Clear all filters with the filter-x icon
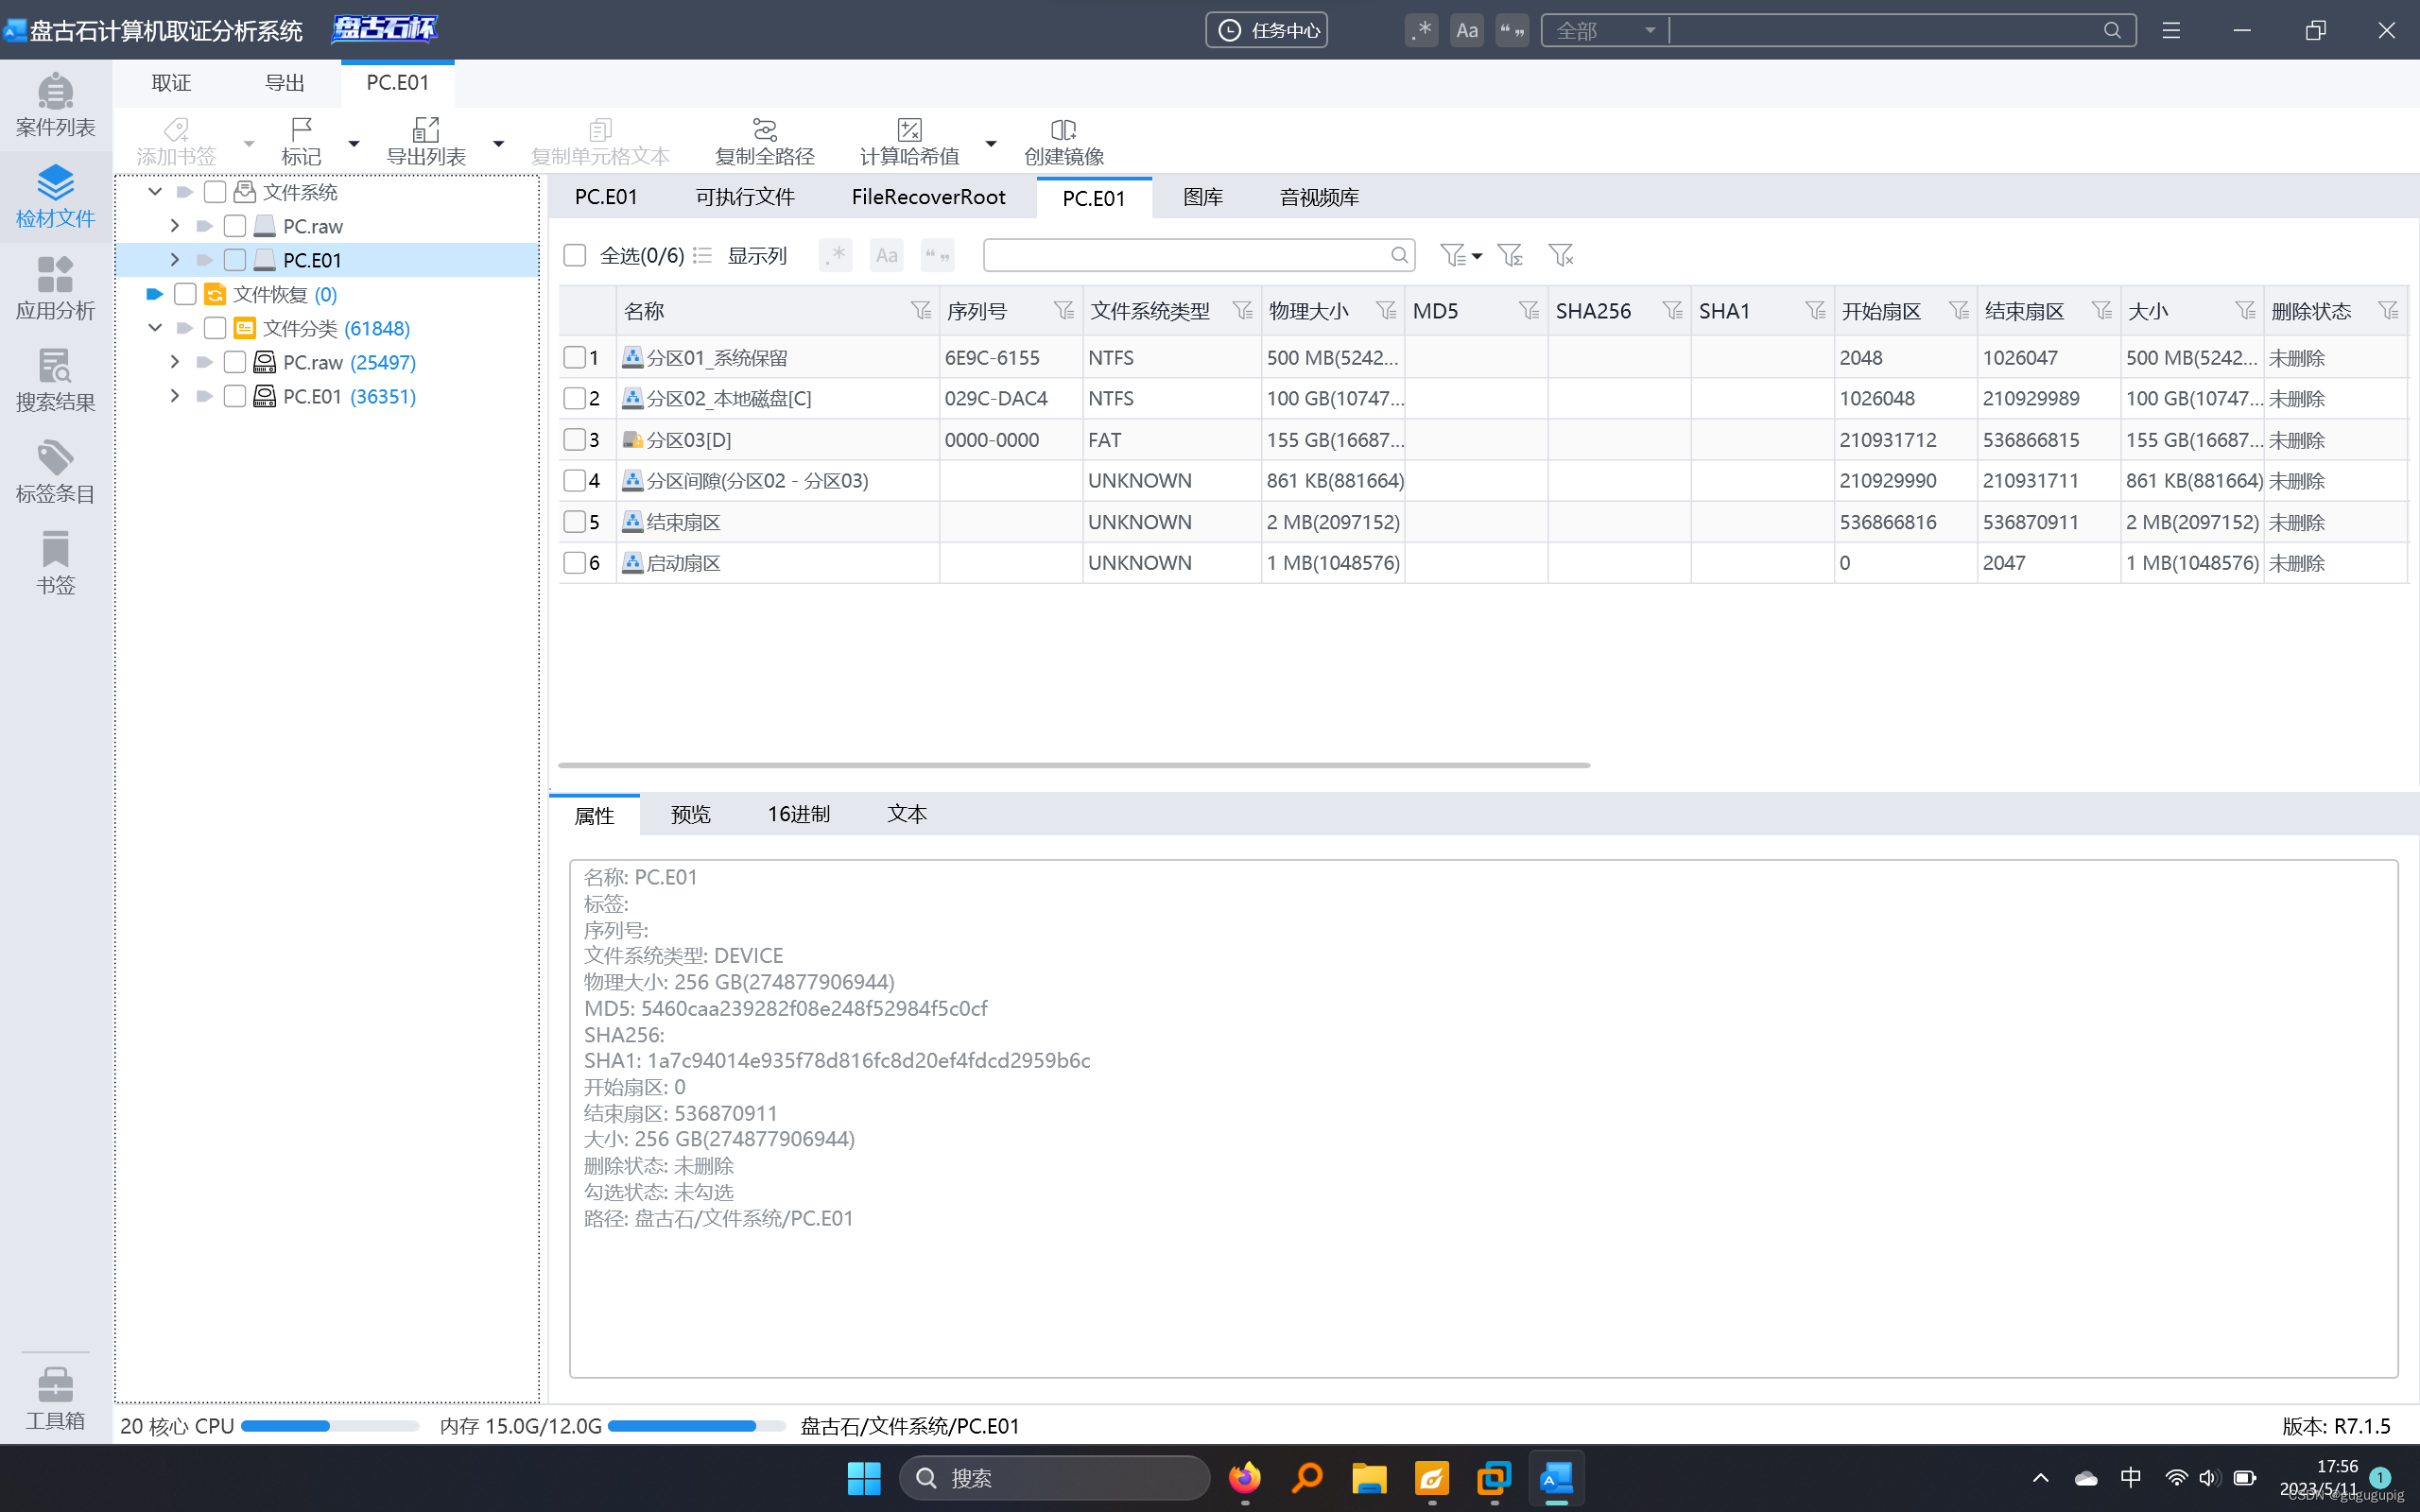2420x1512 pixels. click(1560, 255)
